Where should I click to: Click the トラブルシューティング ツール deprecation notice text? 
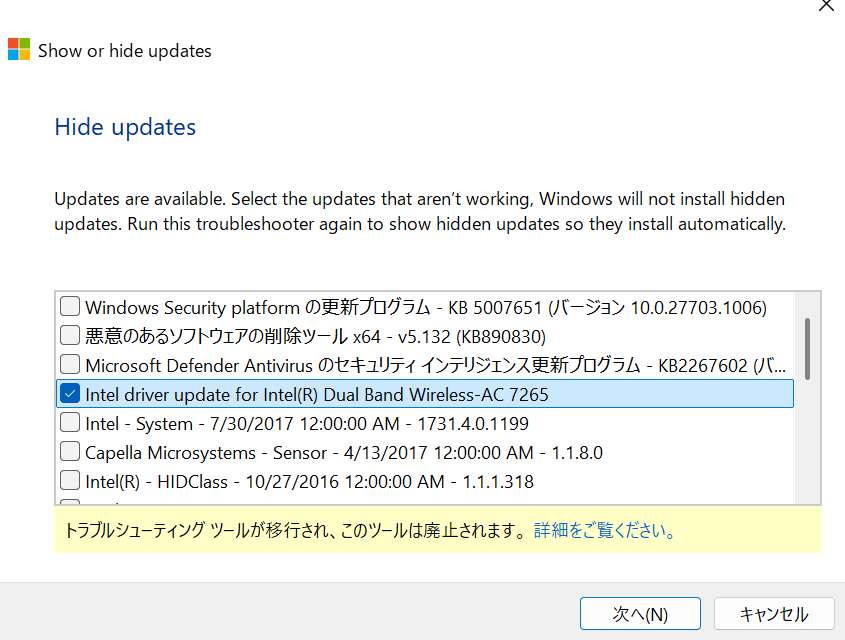[295, 531]
